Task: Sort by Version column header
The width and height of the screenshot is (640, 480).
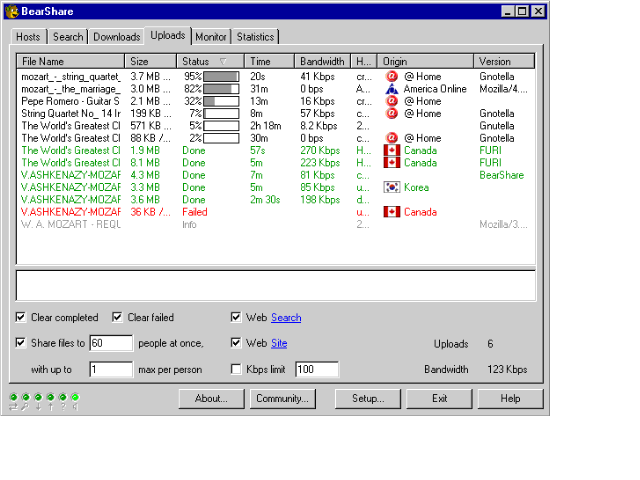Action: click(x=504, y=61)
